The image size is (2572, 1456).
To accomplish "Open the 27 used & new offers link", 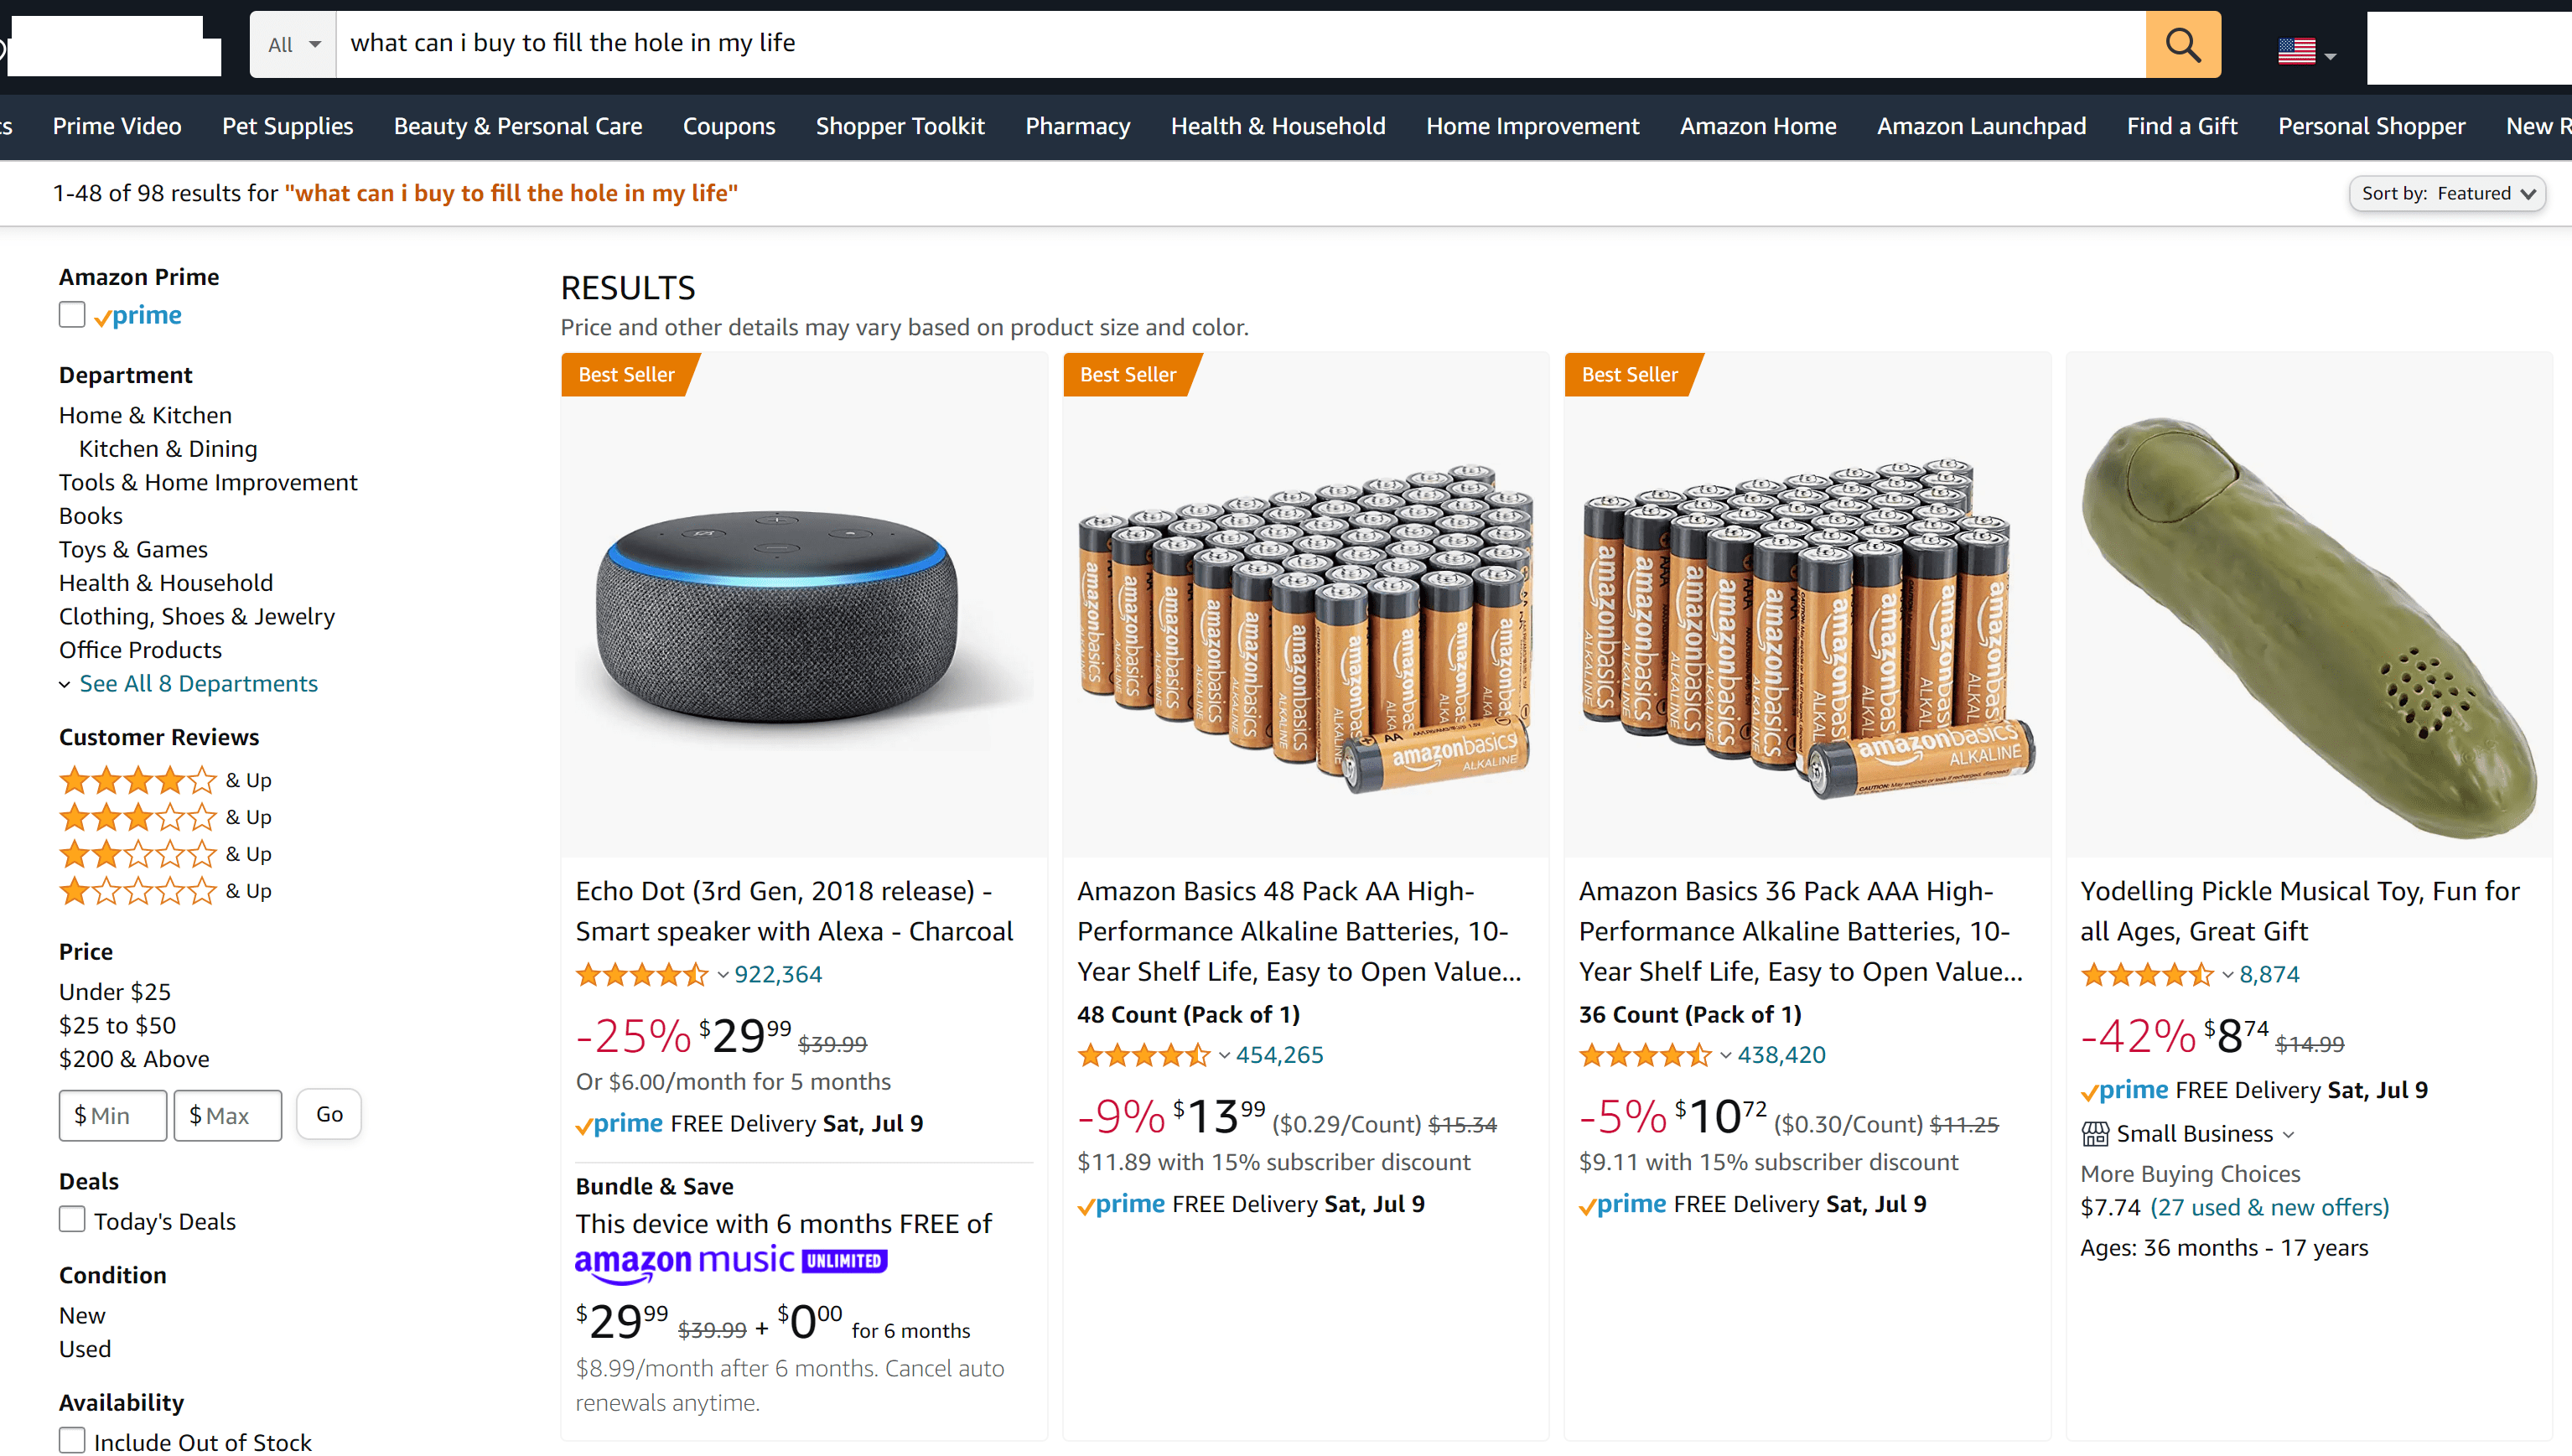I will 2268,1207.
